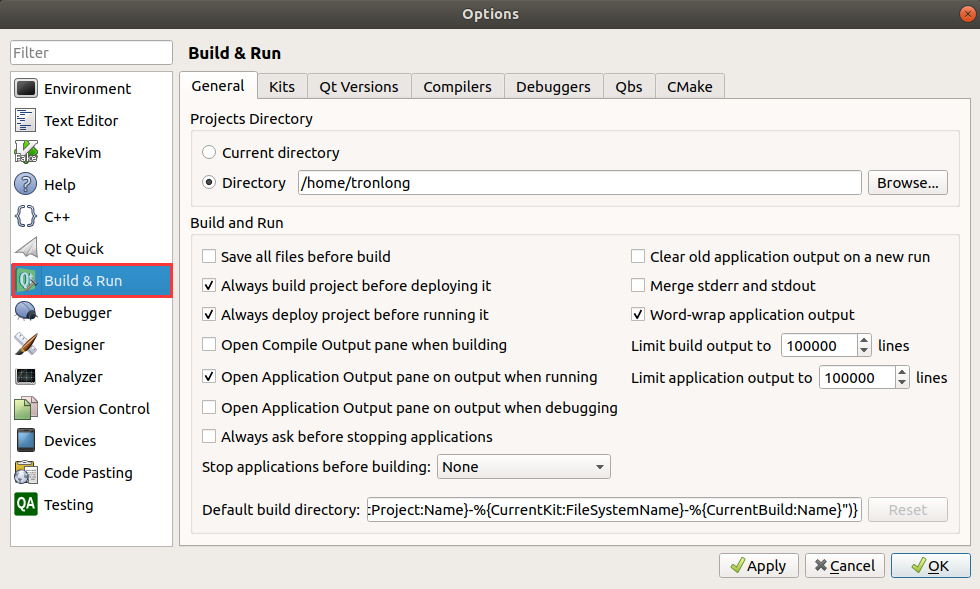Open the Environment settings icon
Viewport: 980px width, 589px height.
[x=27, y=89]
